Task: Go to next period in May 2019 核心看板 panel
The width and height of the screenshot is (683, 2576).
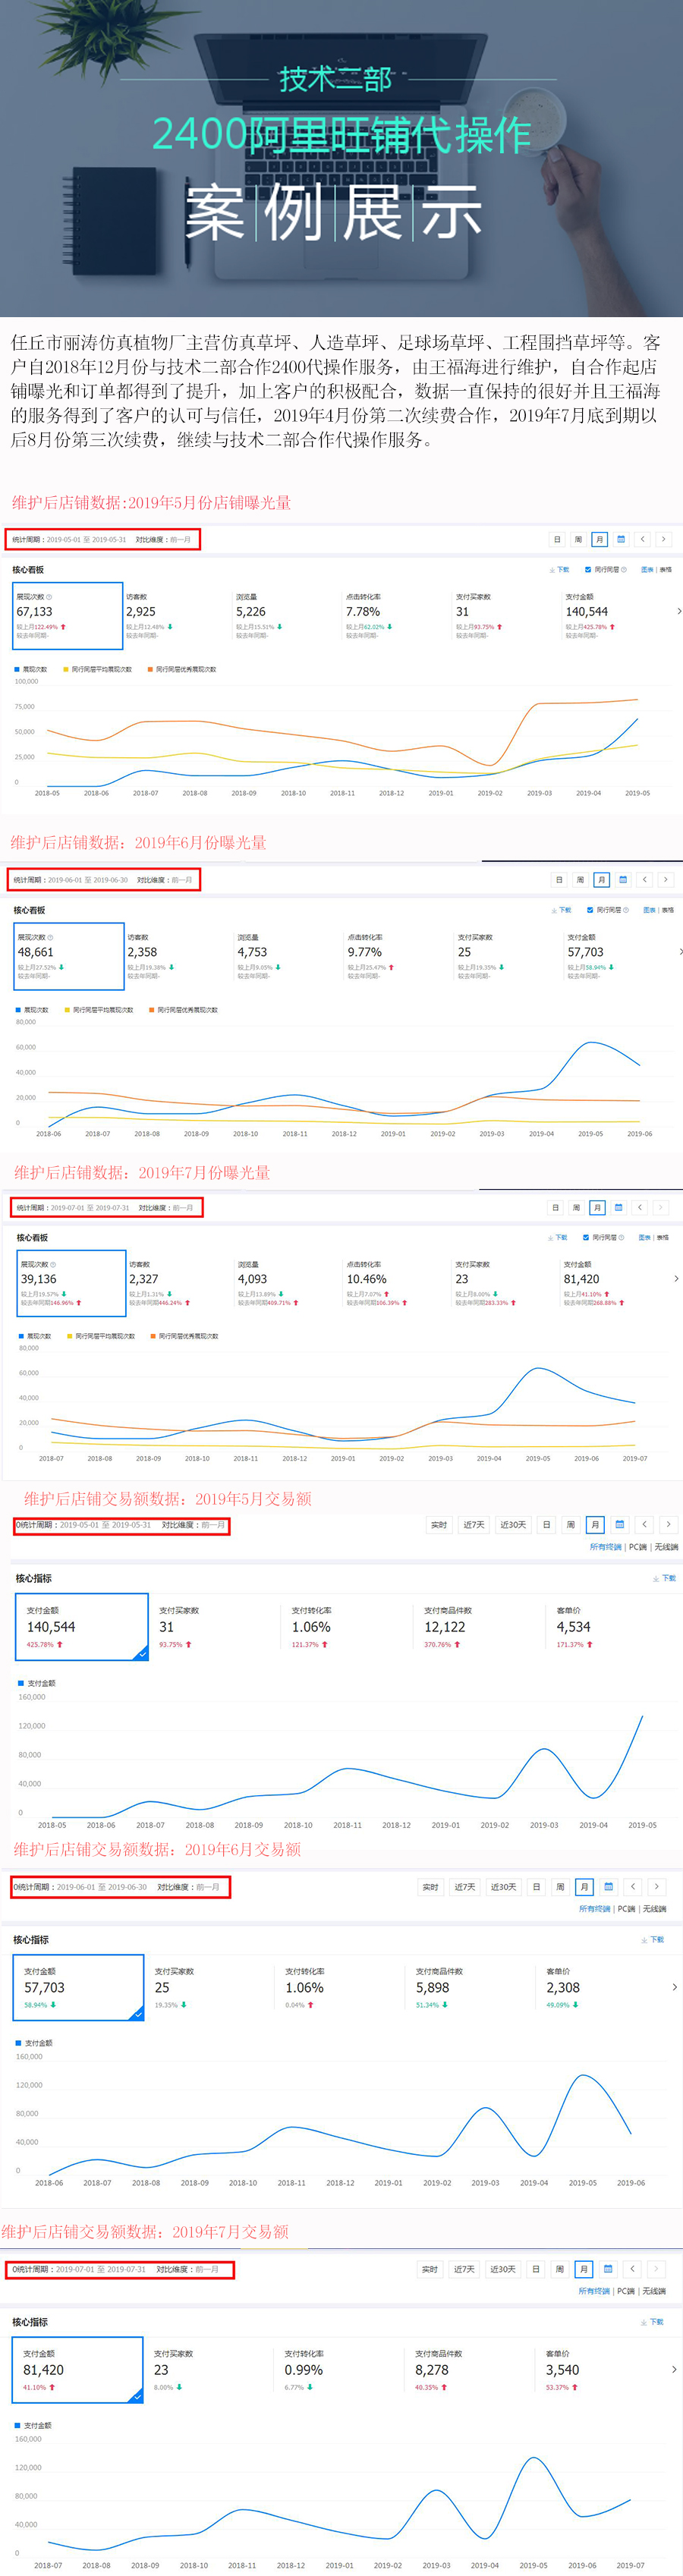Action: click(x=663, y=539)
